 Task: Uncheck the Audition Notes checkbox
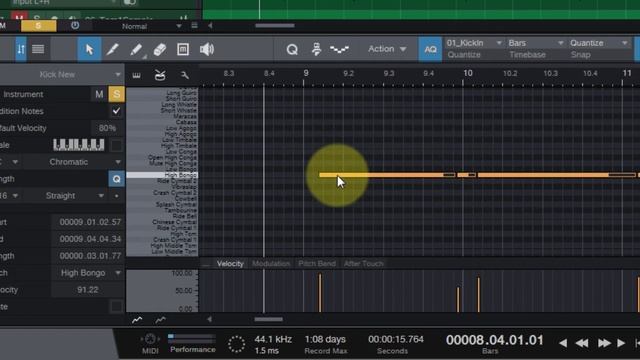(x=116, y=111)
